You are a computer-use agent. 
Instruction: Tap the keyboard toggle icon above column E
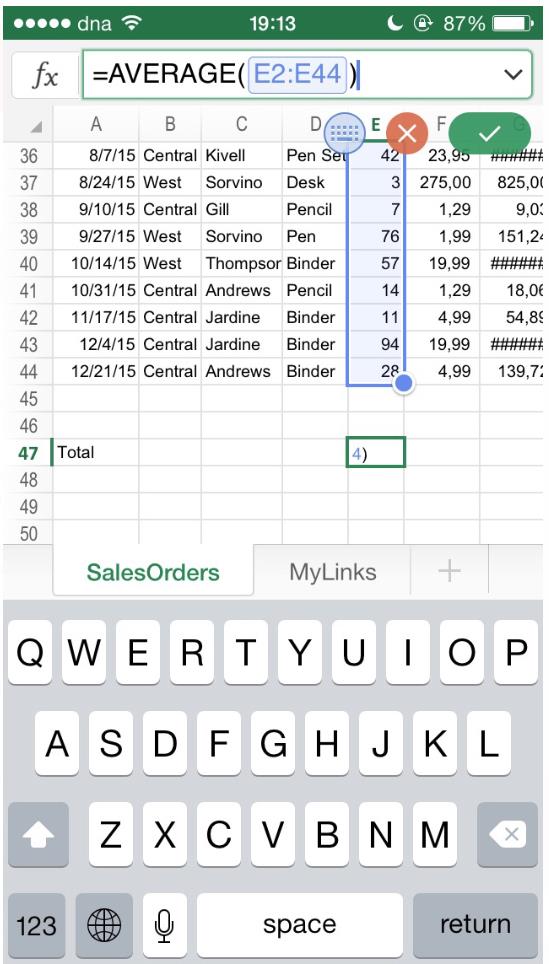pos(344,130)
